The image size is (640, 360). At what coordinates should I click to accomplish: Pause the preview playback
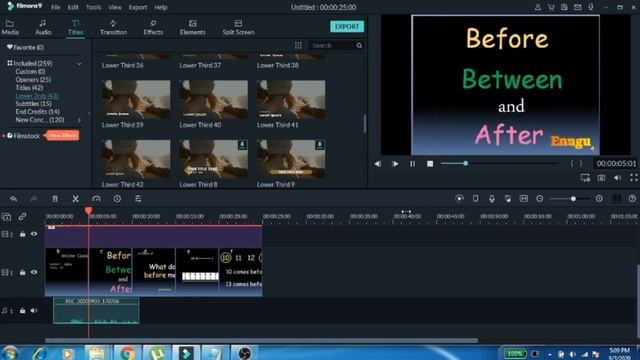pos(413,164)
